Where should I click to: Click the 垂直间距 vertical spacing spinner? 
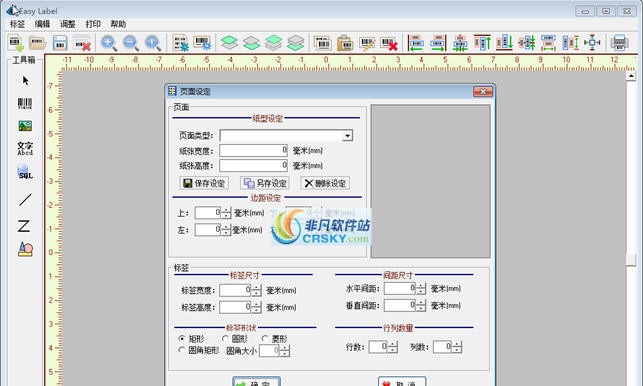pos(421,306)
